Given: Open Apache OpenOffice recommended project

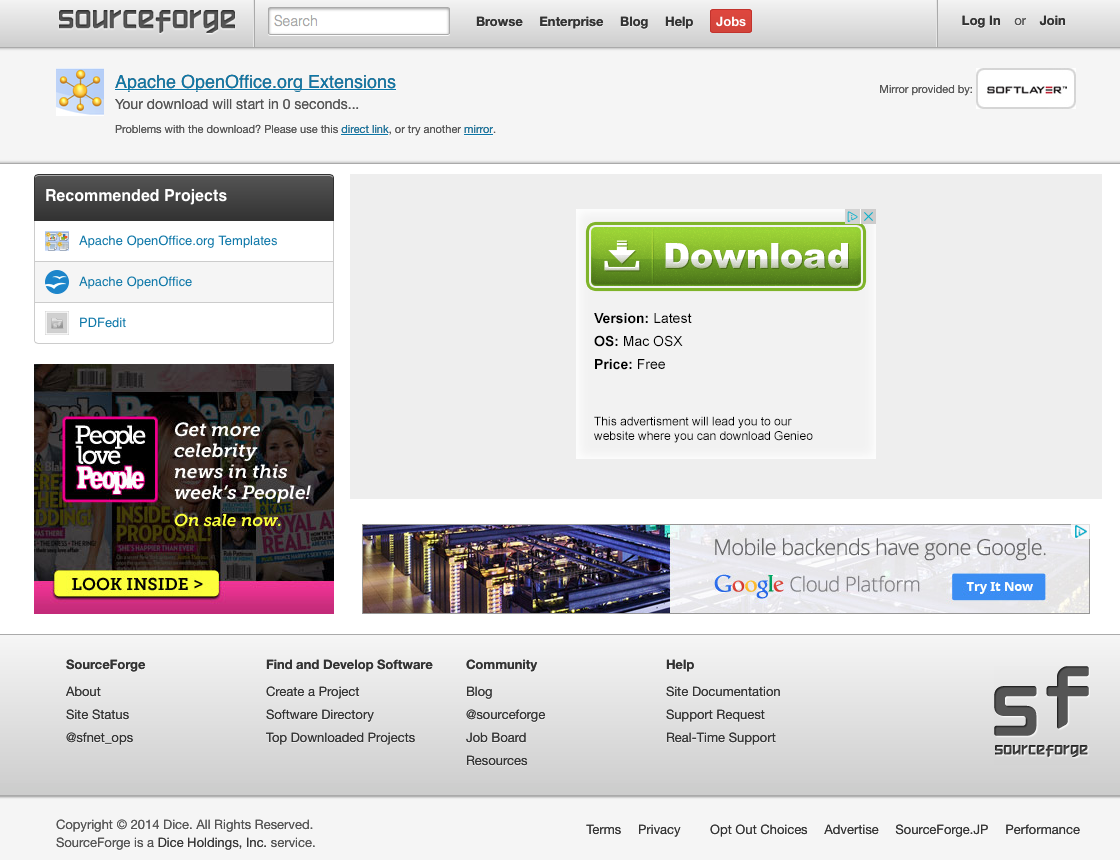Looking at the screenshot, I should (135, 281).
